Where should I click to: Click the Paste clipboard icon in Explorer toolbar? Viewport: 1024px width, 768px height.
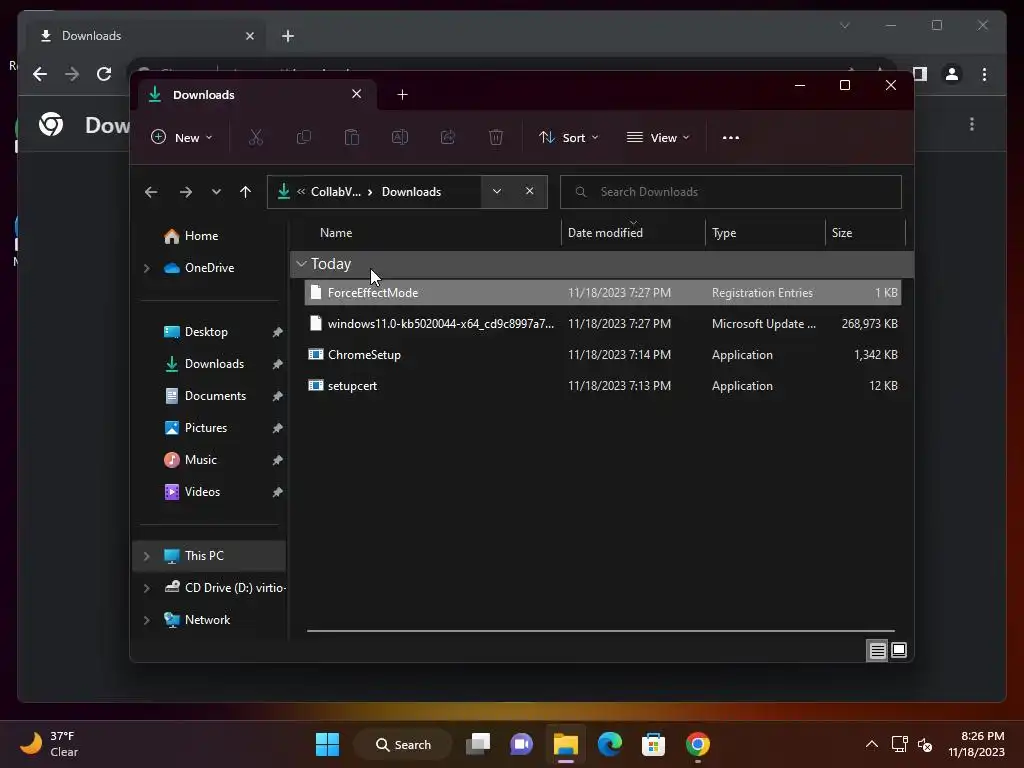[352, 137]
